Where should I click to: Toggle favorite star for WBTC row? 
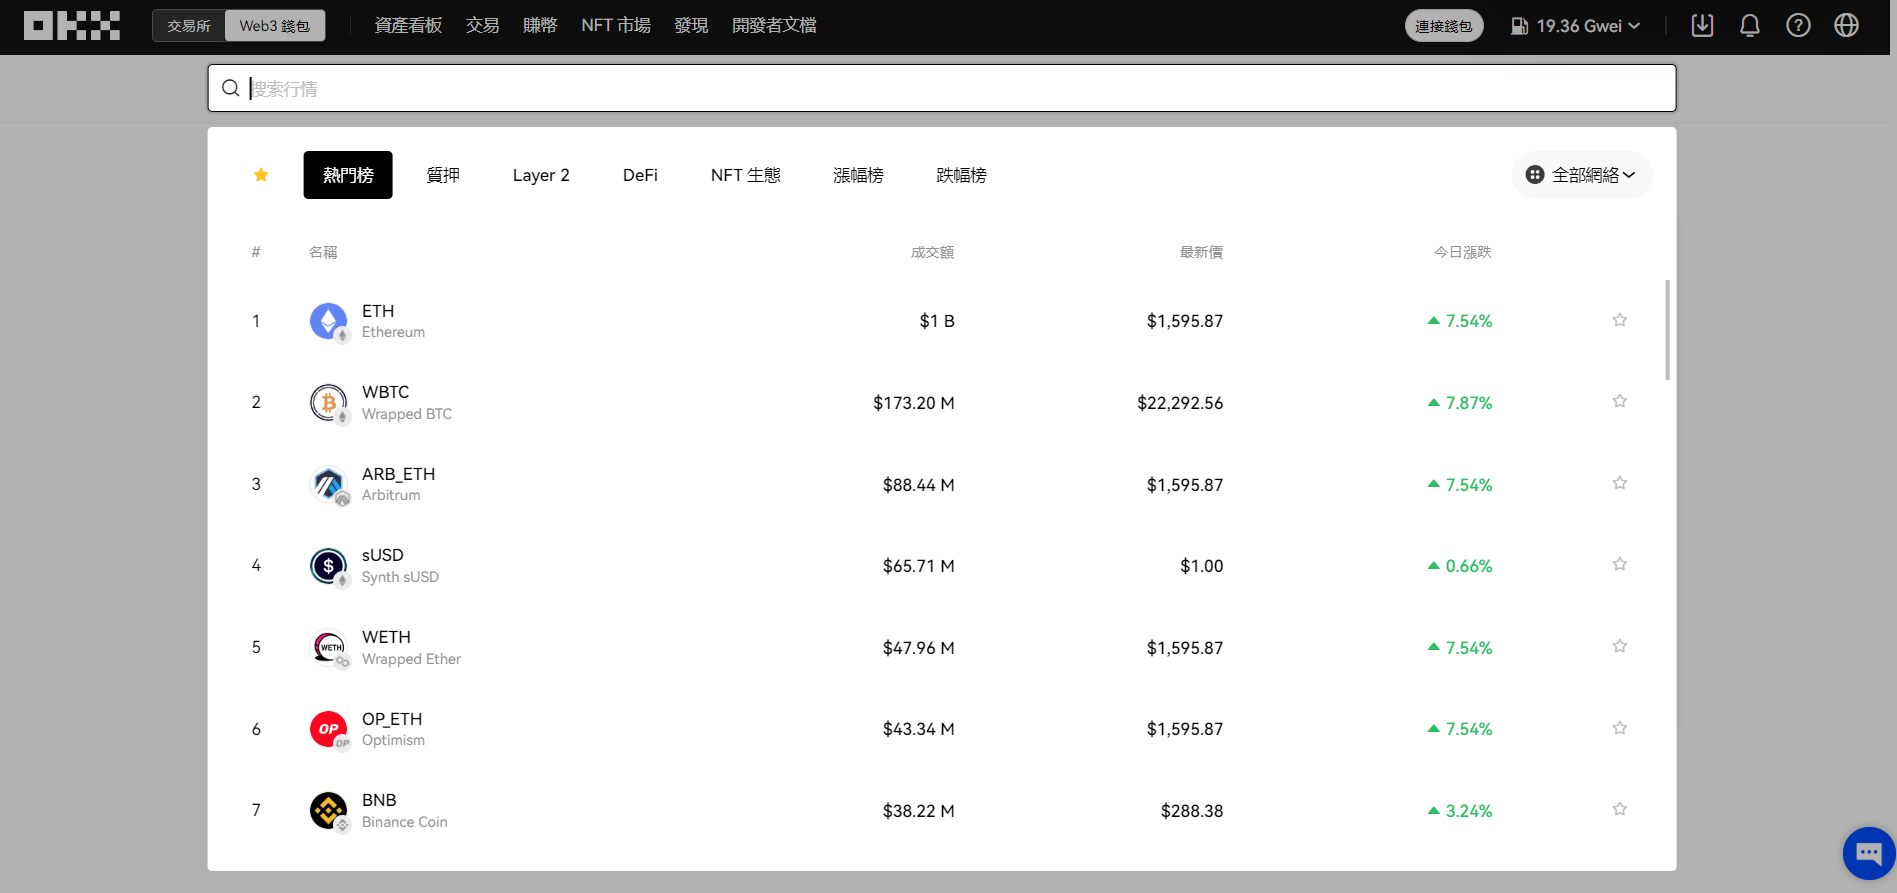[1619, 402]
